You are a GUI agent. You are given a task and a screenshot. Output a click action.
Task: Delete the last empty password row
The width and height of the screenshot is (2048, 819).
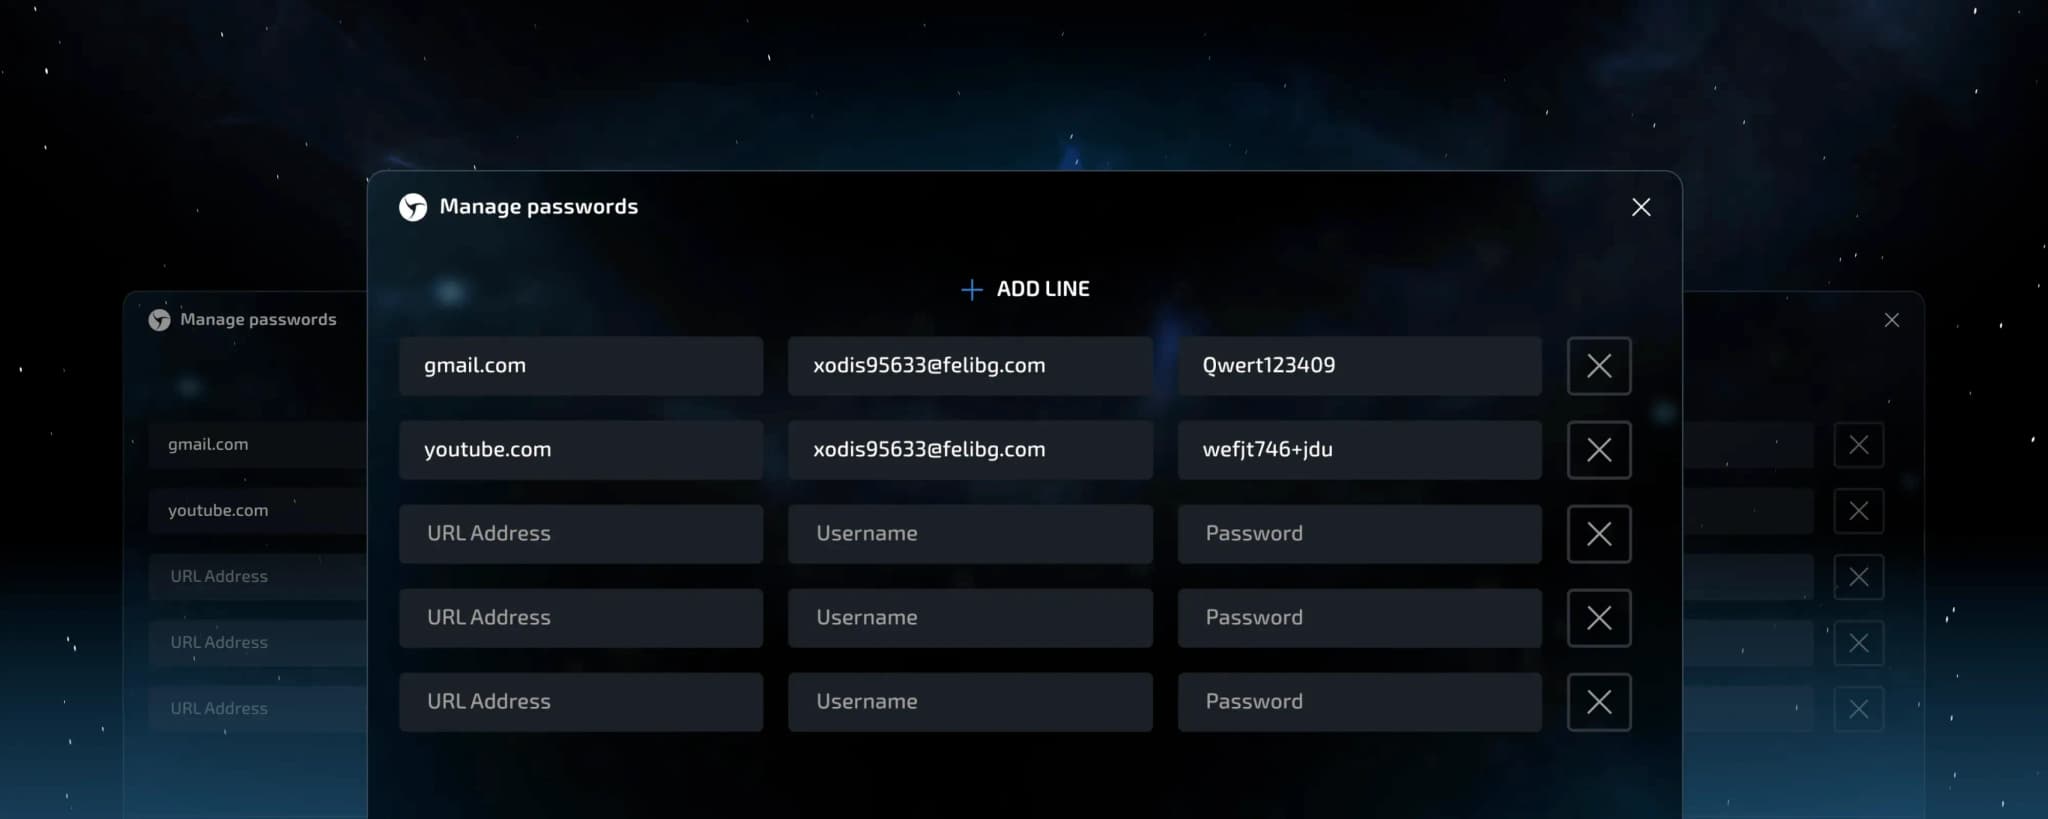(1598, 702)
